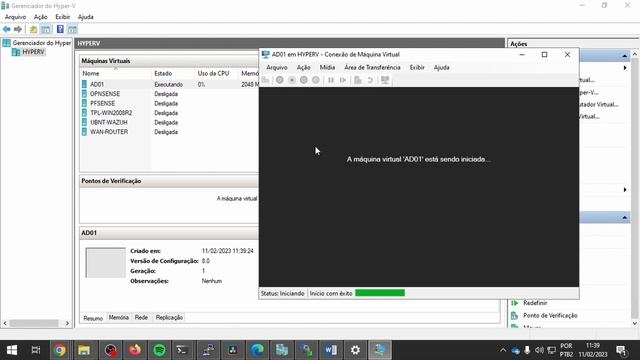This screenshot has width=640, height=360.
Task: Select Gerenciador do Hyper-V tree root
Action: tap(42, 43)
